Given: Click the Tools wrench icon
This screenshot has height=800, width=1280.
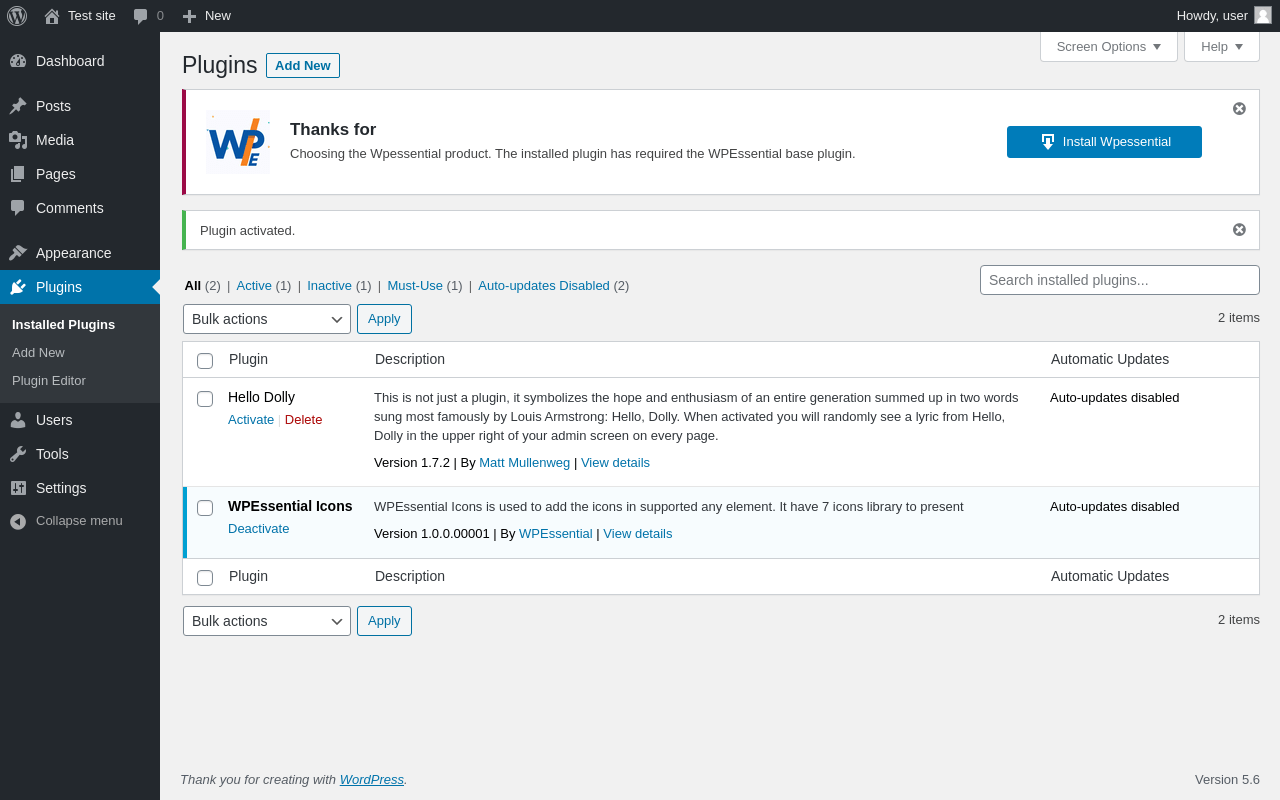Looking at the screenshot, I should tap(18, 454).
